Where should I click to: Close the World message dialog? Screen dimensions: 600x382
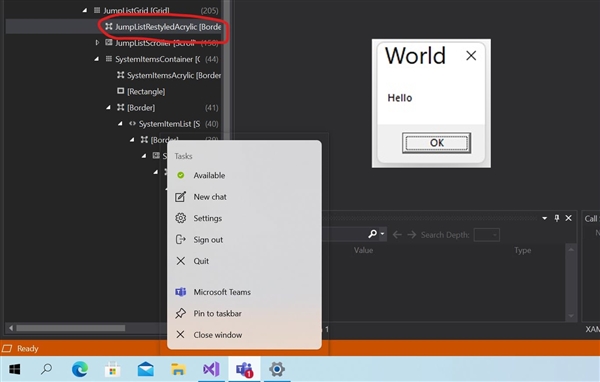pyautogui.click(x=471, y=56)
